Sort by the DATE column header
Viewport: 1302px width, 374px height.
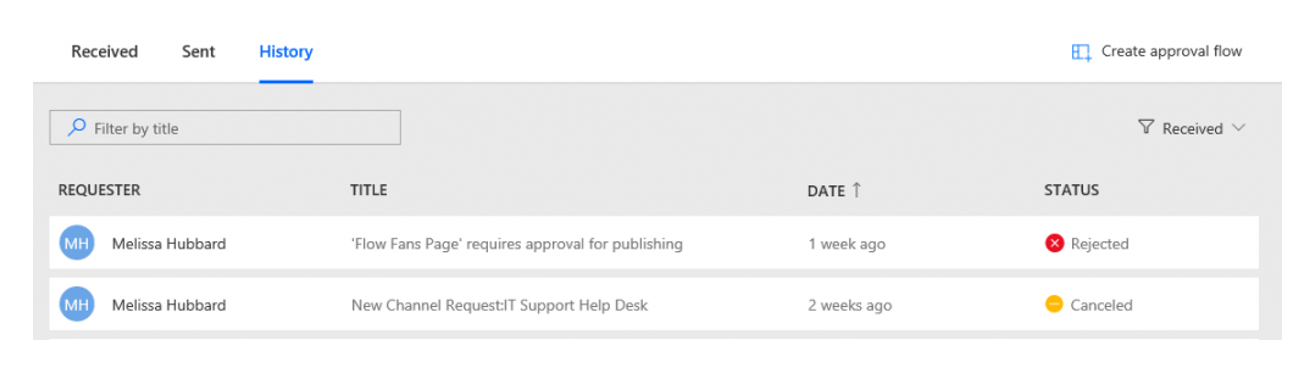coord(826,190)
